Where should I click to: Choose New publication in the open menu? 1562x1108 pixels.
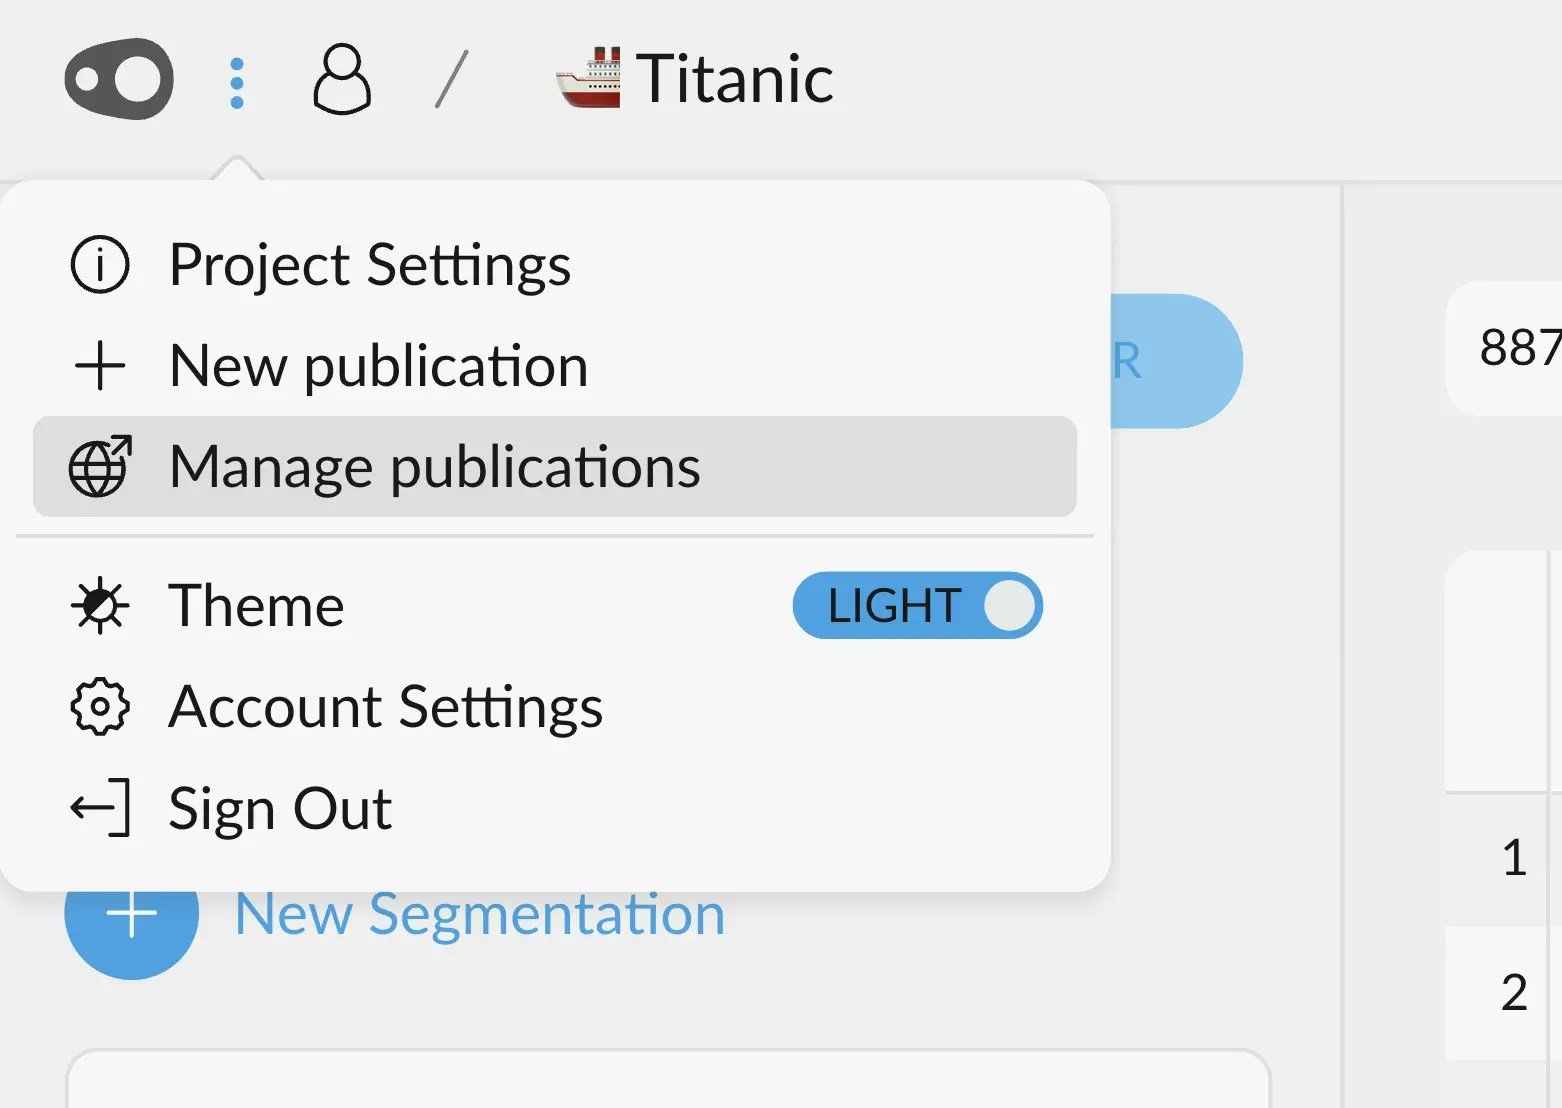click(378, 366)
